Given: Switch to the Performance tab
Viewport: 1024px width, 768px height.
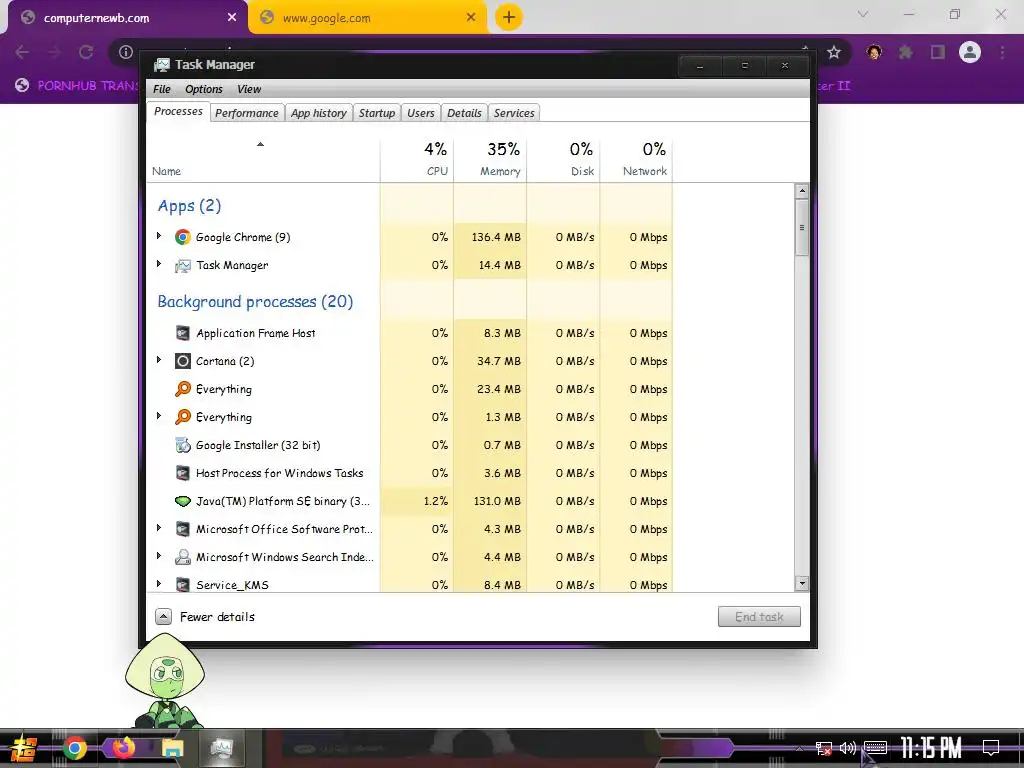Looking at the screenshot, I should [247, 113].
